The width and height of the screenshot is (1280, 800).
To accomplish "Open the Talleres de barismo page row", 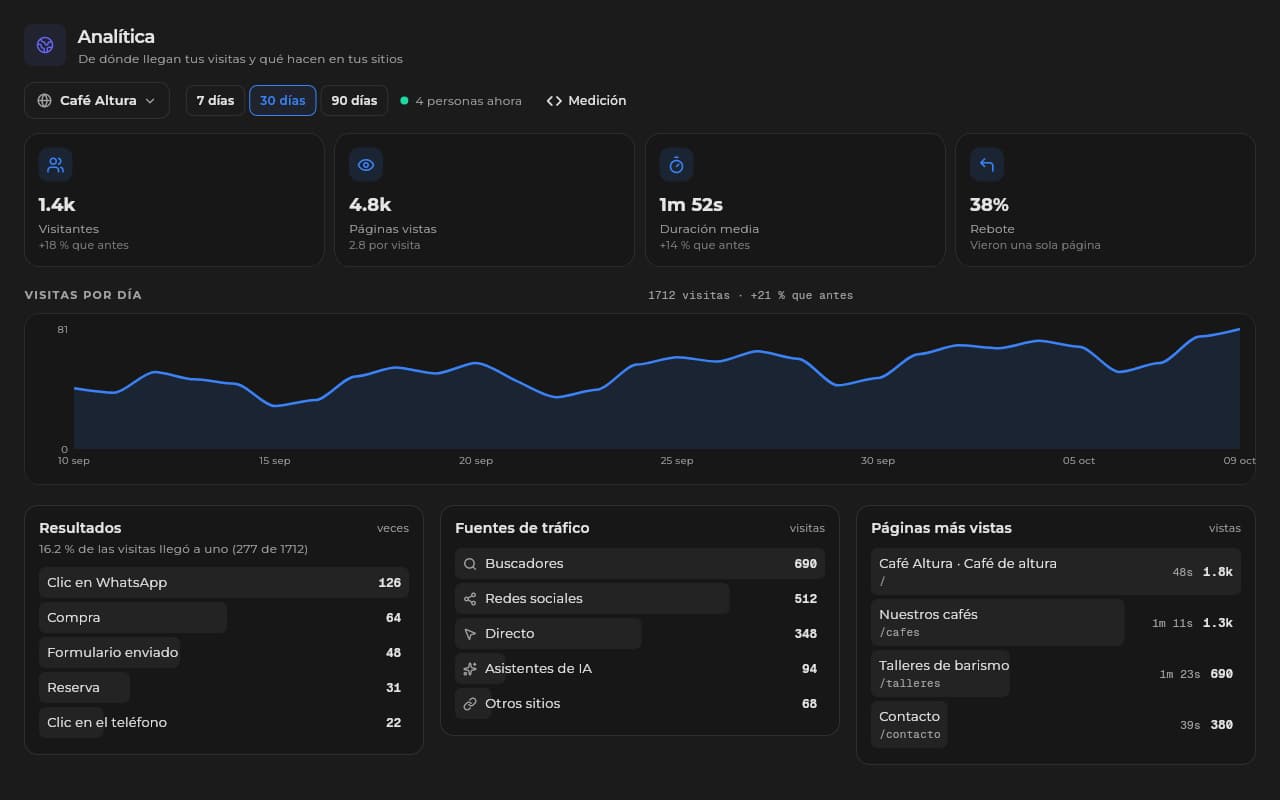I will point(1056,674).
